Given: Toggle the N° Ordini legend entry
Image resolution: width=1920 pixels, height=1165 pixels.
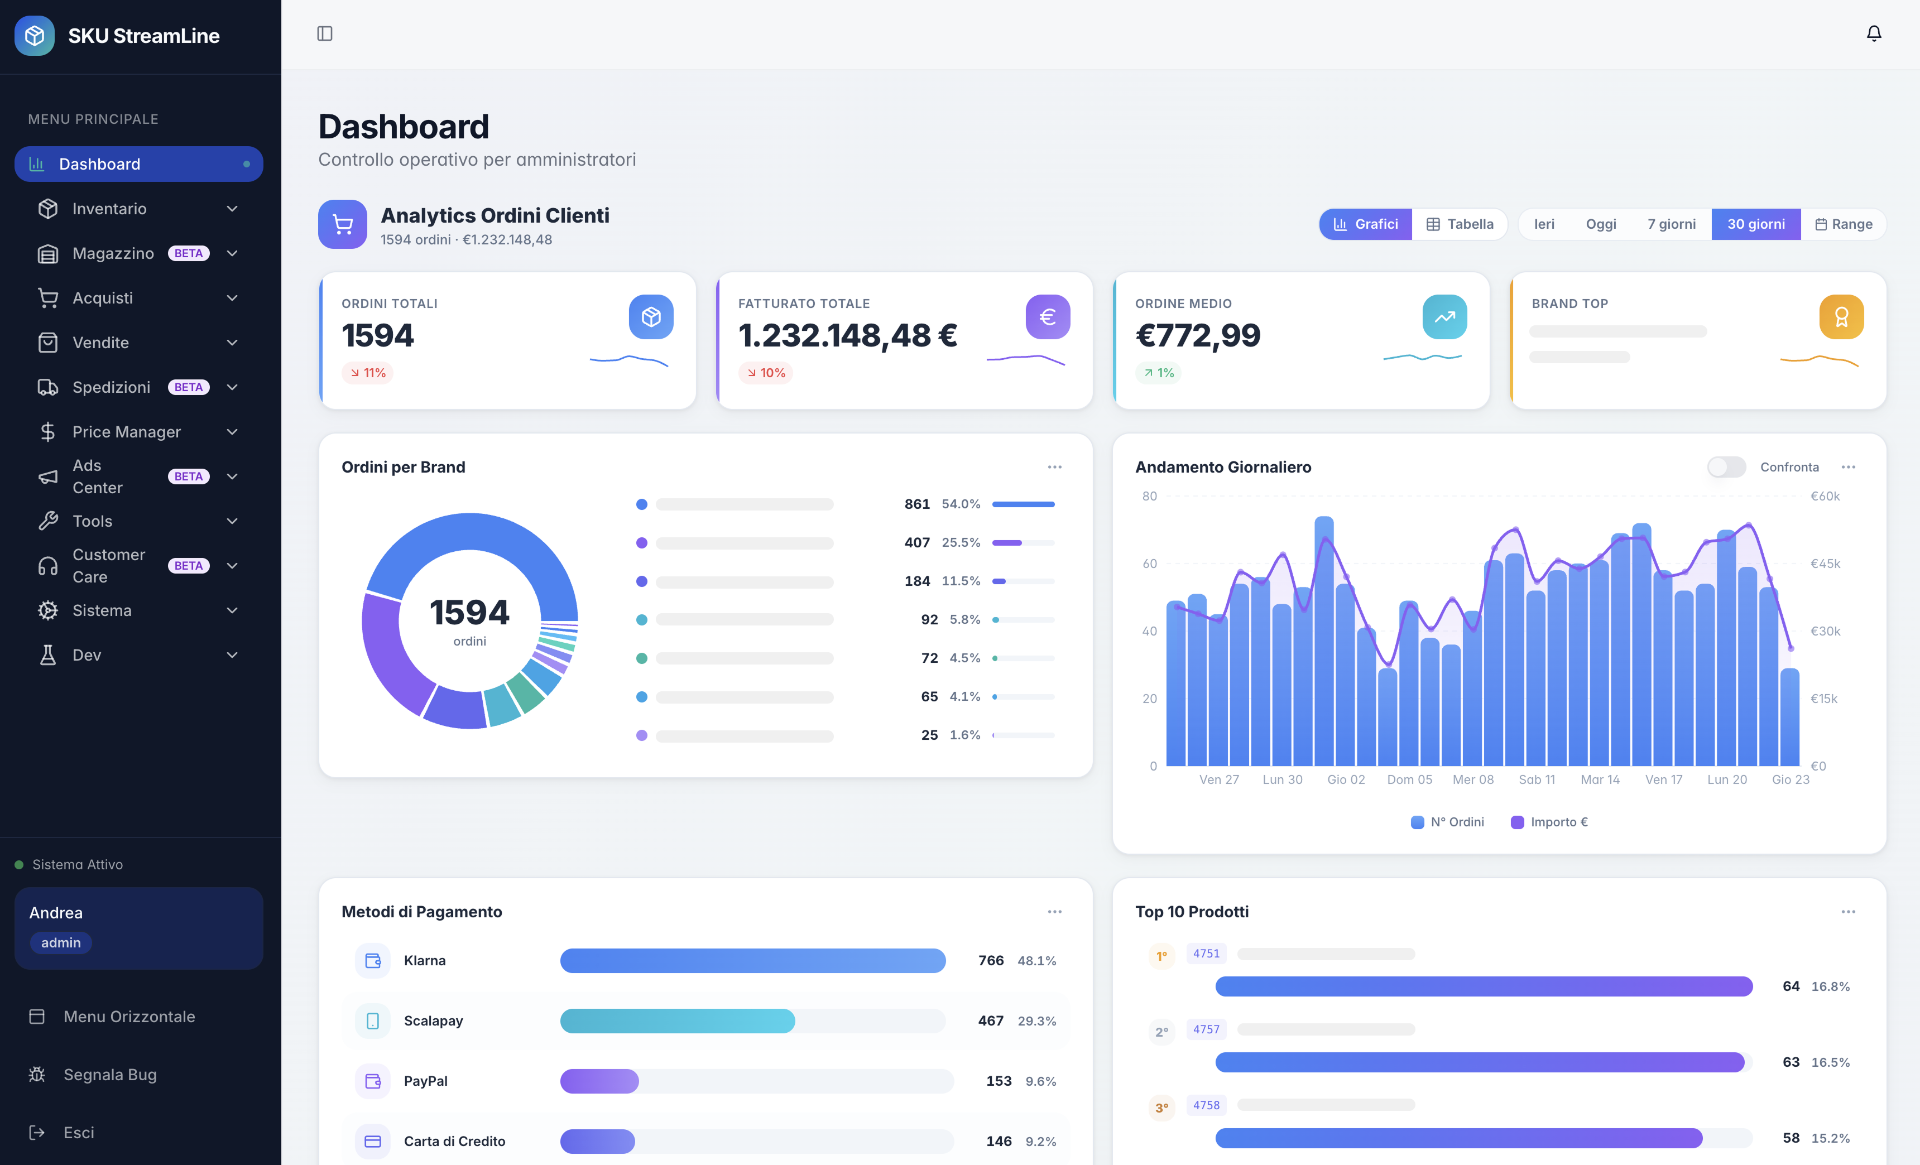Looking at the screenshot, I should click(x=1447, y=821).
